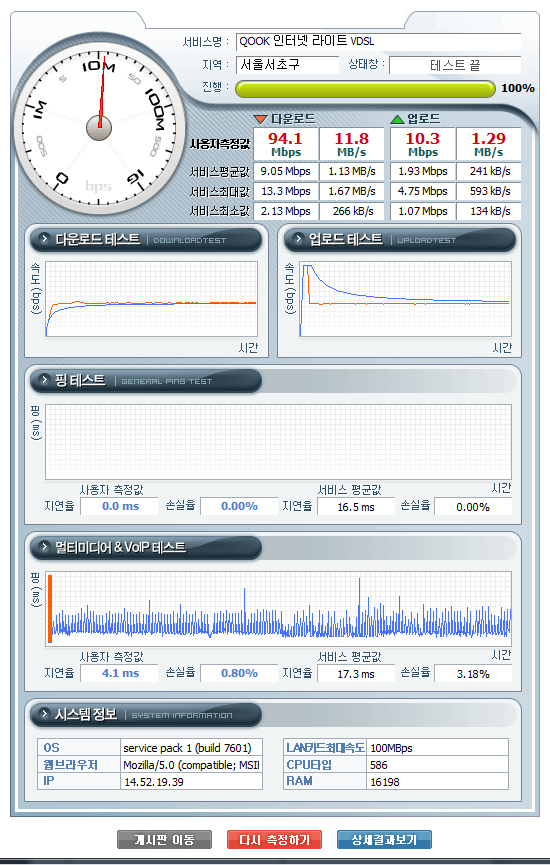Screen dimensions: 550x865
Task: Click the green 100% progress bar
Action: tap(365, 88)
